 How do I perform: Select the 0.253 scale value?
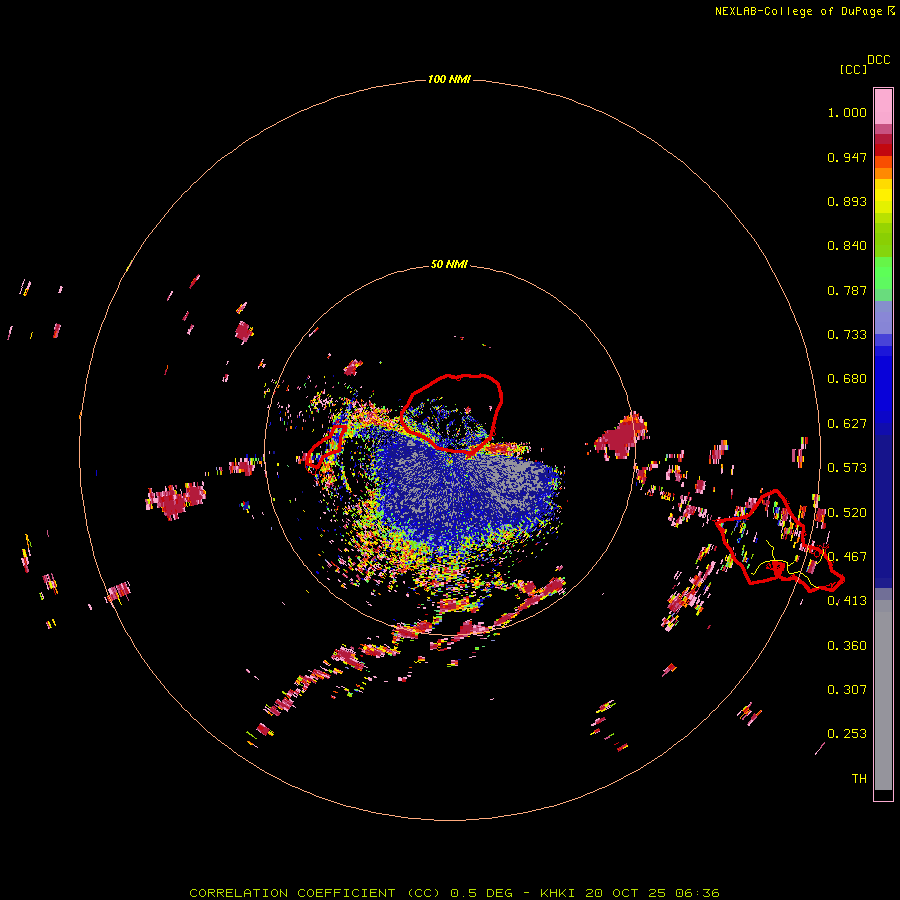coord(847,734)
